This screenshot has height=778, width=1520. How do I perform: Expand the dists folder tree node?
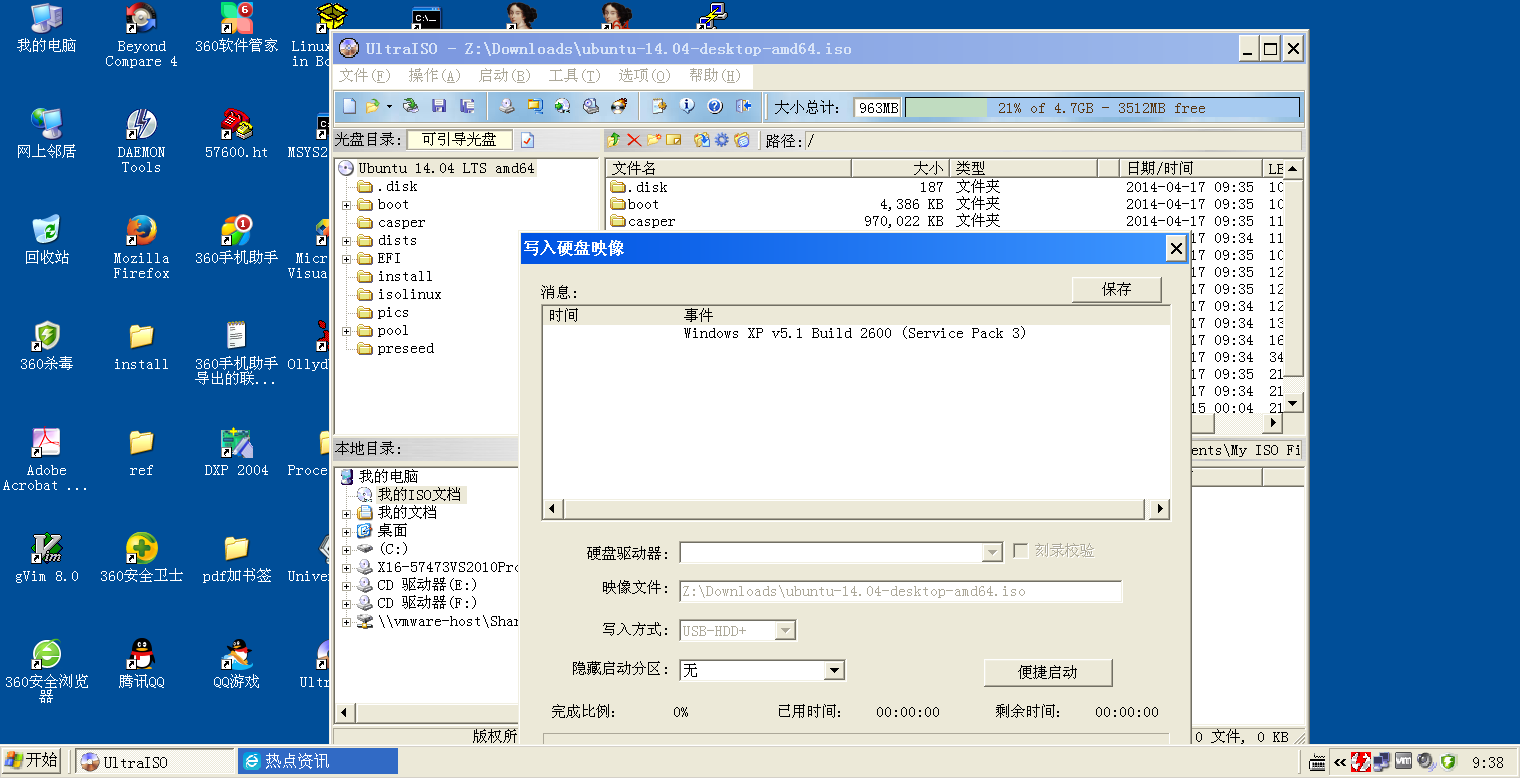point(347,241)
